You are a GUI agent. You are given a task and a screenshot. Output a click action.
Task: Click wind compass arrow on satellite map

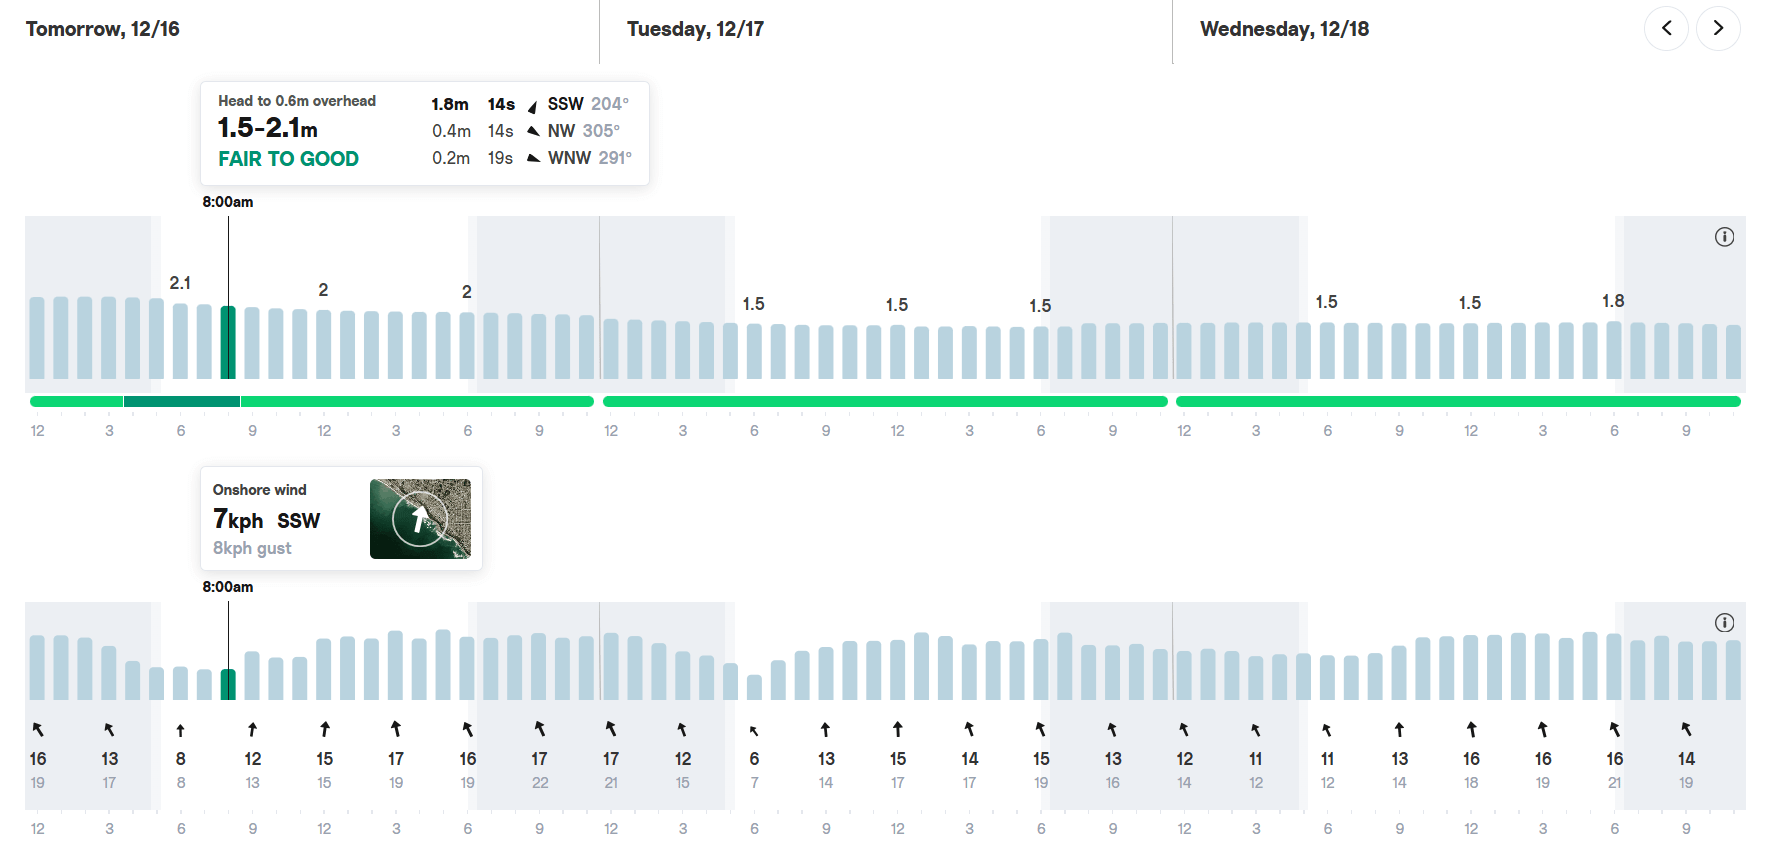pos(420,518)
